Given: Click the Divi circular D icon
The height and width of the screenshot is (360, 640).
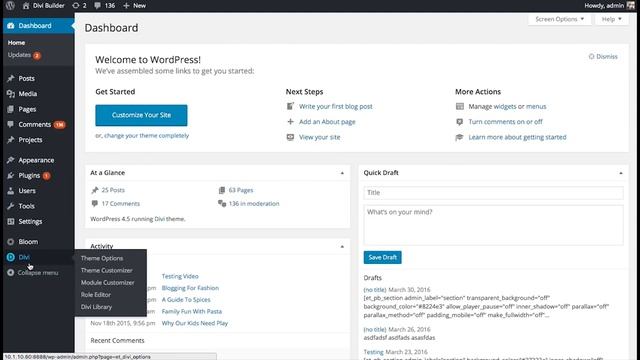Looking at the screenshot, I should pyautogui.click(x=11, y=257).
